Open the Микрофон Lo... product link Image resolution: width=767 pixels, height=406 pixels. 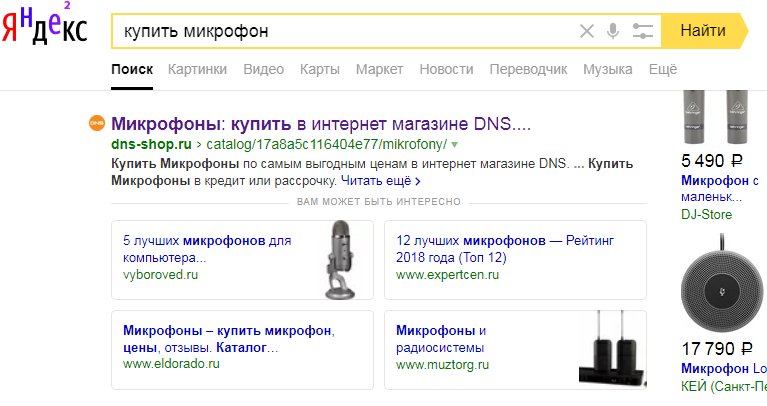723,368
